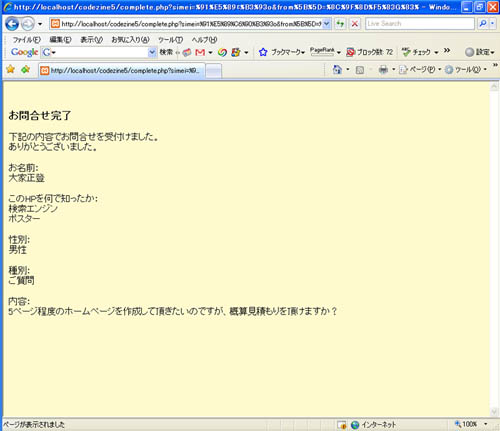
Task: Expand the command bar overflow chevron
Action: point(495,65)
